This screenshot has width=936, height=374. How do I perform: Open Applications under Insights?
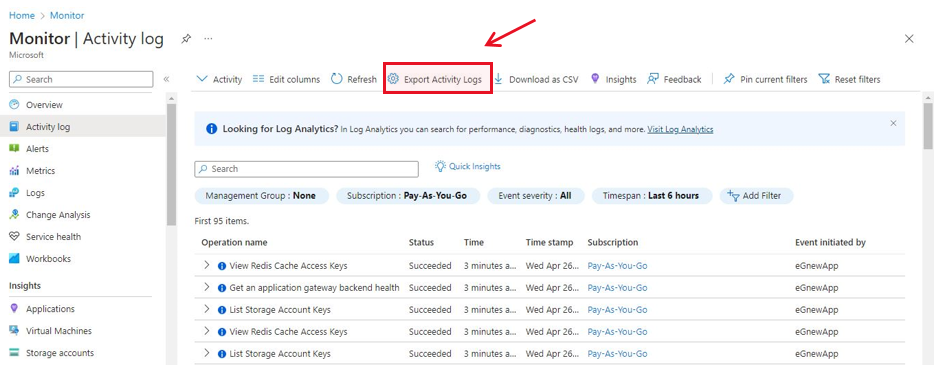(x=50, y=309)
